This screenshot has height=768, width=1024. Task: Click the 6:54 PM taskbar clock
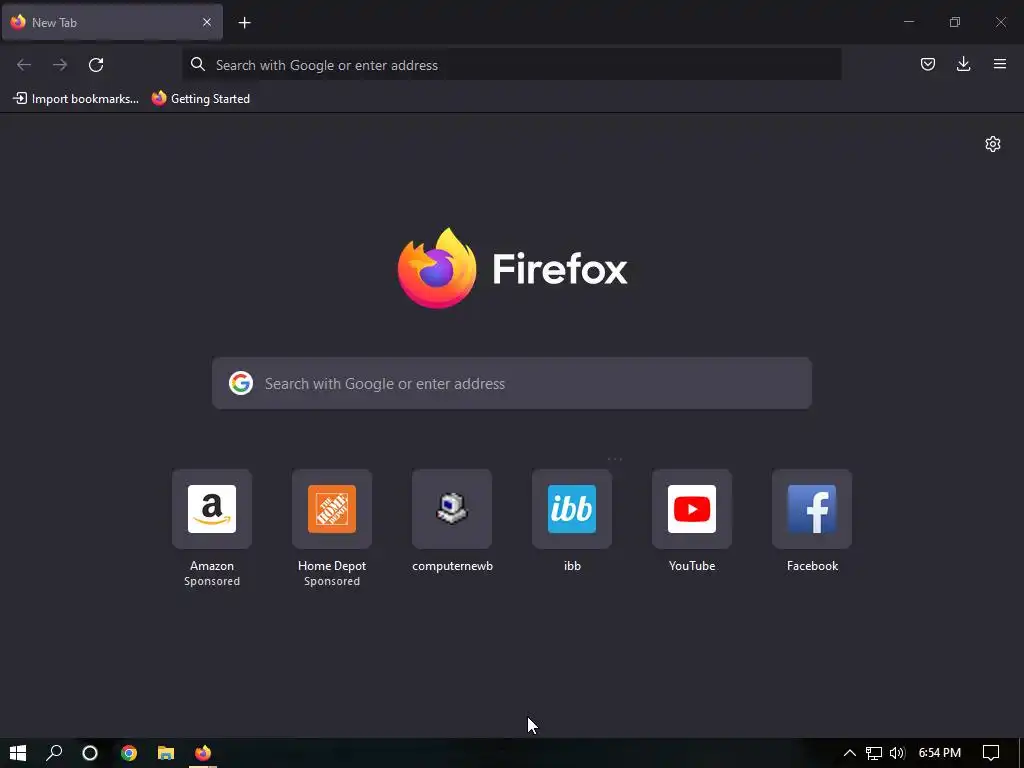[940, 753]
